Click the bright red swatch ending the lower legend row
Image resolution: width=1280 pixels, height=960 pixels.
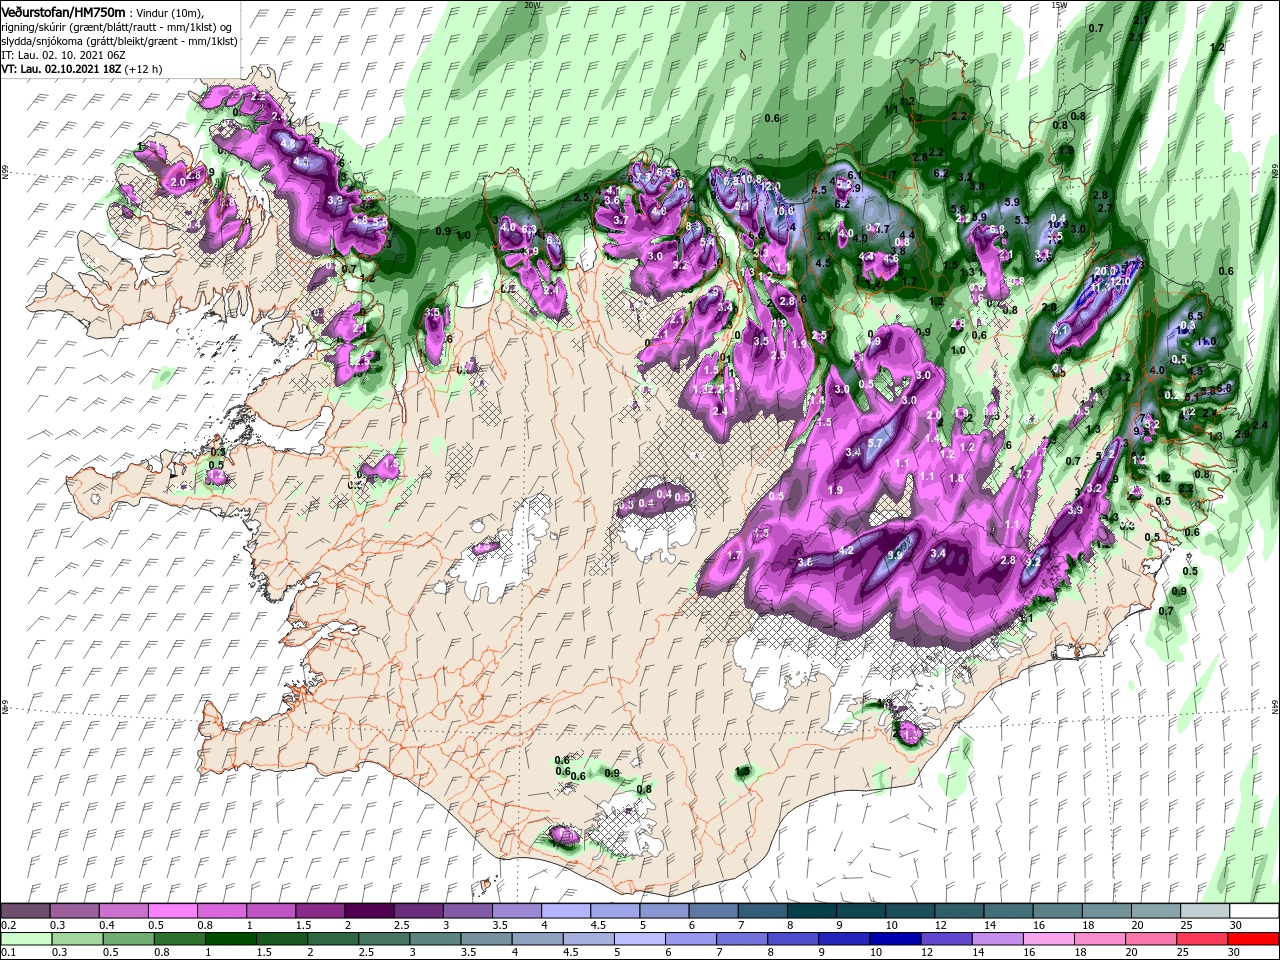tap(1254, 939)
